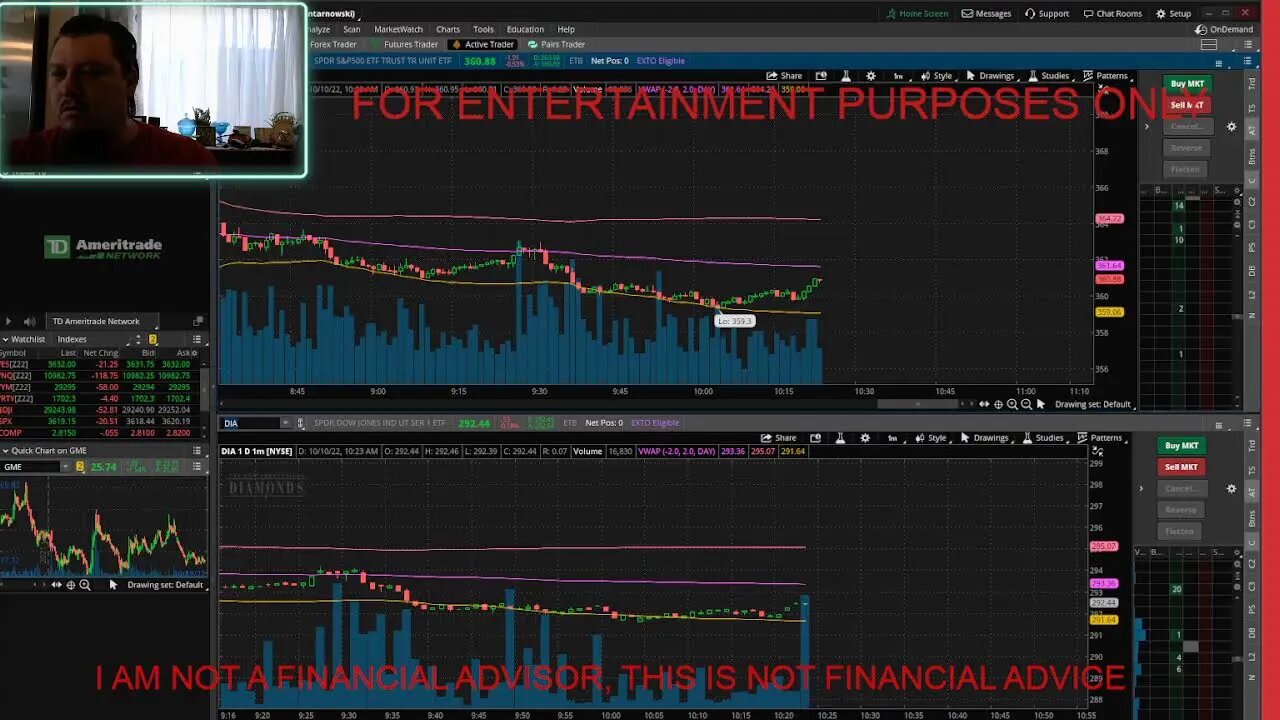Open the DIA symbol dropdown arrow
The image size is (1280, 720).
(285, 423)
